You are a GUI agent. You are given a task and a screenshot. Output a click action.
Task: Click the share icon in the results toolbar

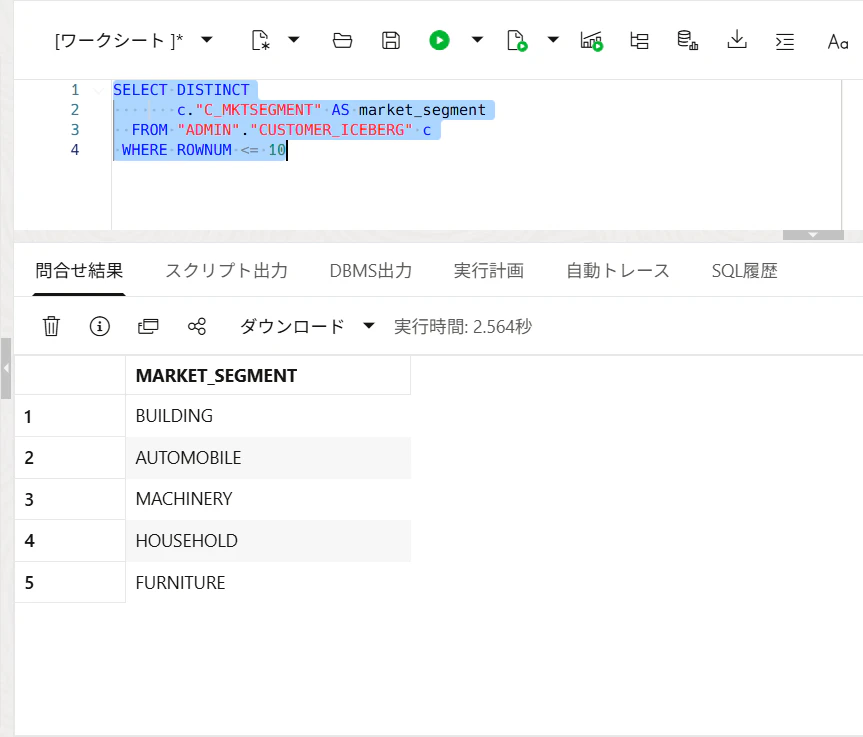coord(196,326)
